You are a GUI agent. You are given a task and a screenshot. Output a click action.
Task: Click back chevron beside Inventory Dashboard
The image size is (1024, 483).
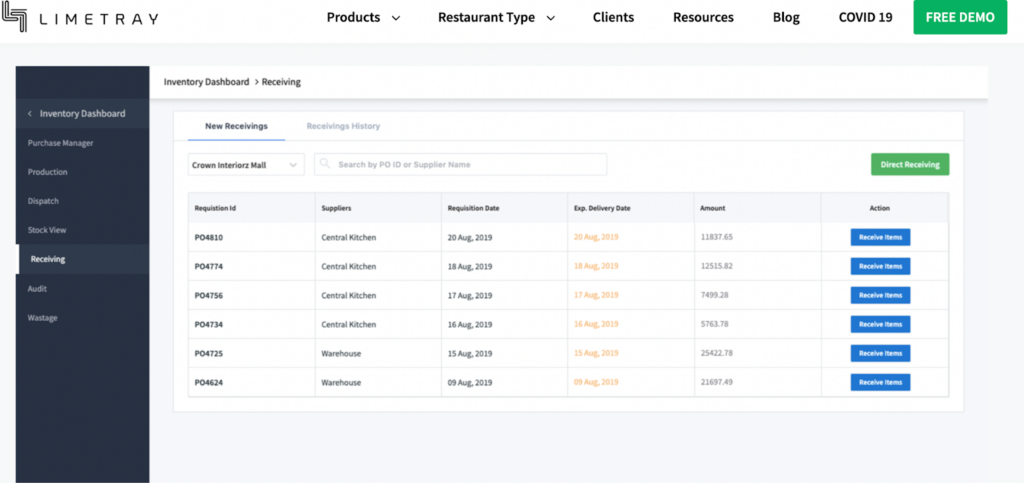tap(29, 114)
